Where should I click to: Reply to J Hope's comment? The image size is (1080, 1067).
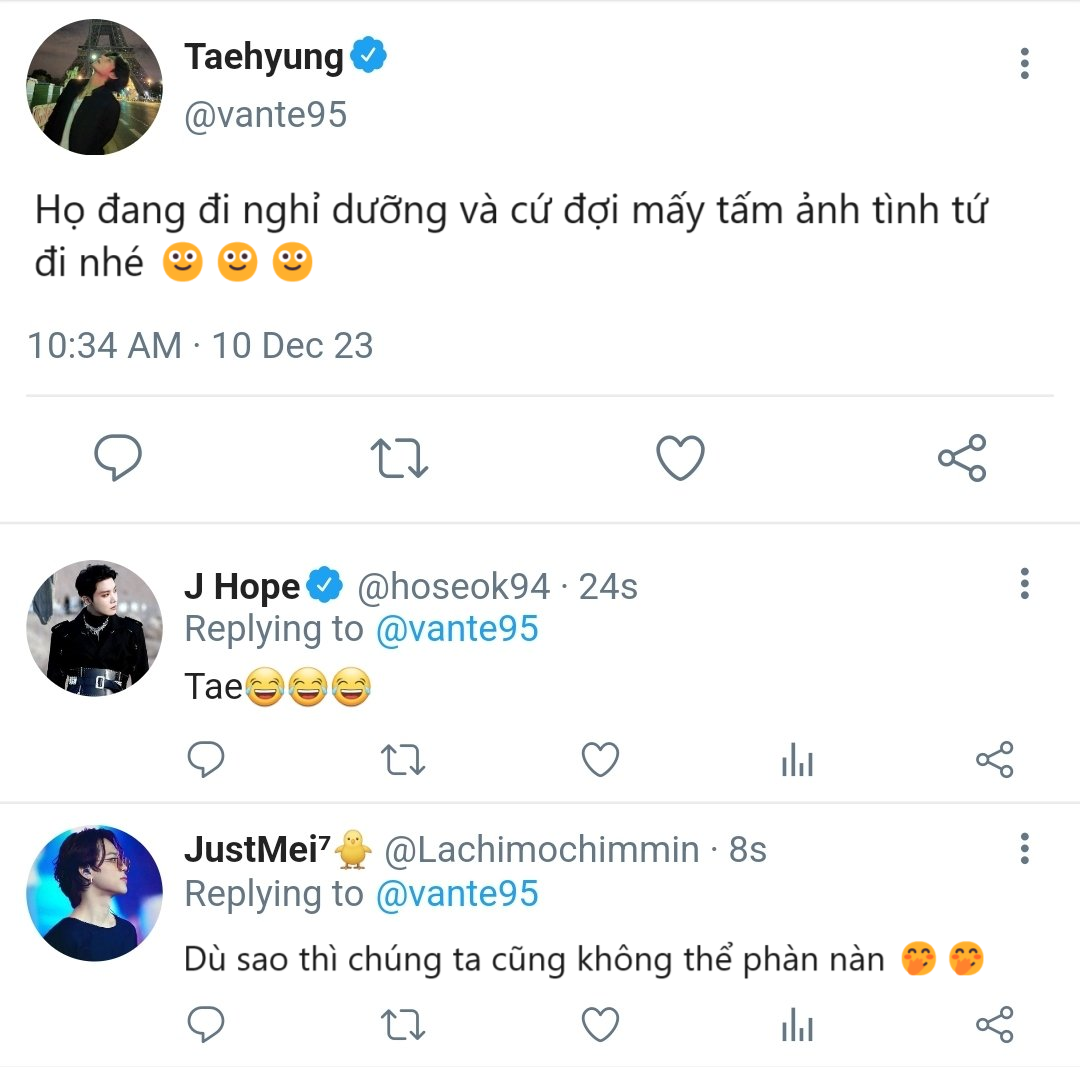pyautogui.click(x=206, y=760)
